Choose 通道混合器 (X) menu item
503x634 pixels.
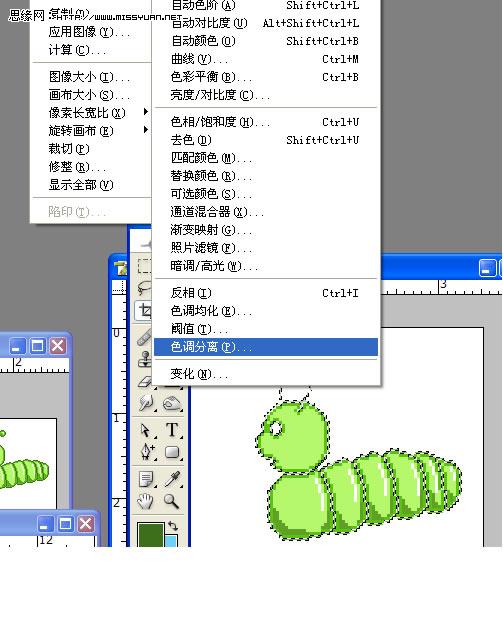(266, 211)
